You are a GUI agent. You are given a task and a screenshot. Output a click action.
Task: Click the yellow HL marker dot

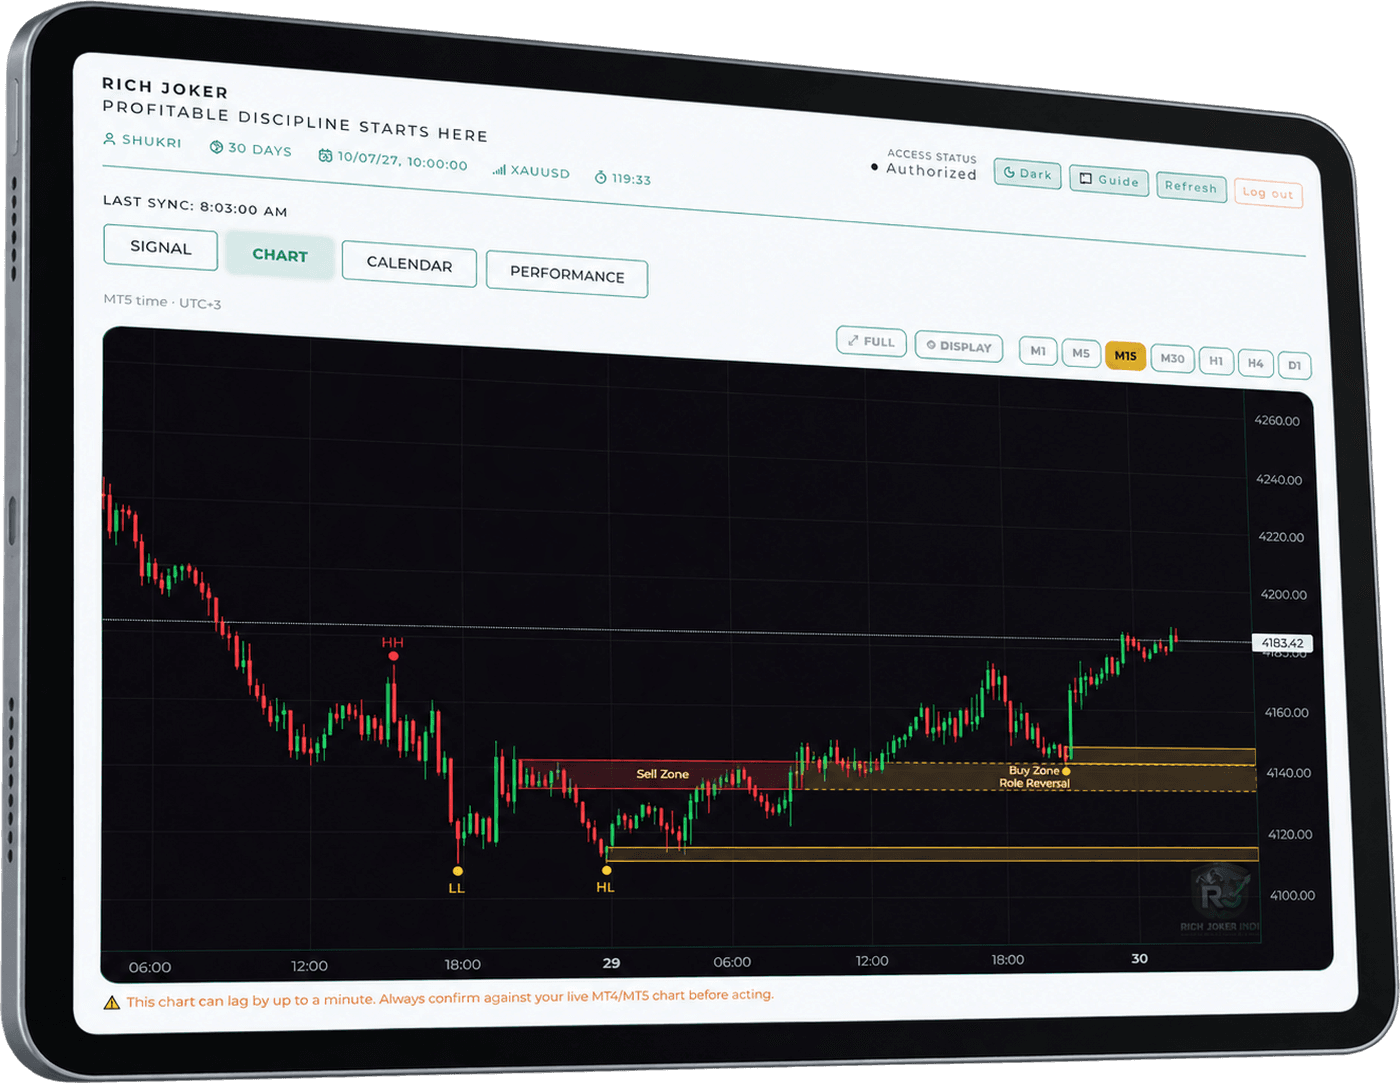coord(606,870)
